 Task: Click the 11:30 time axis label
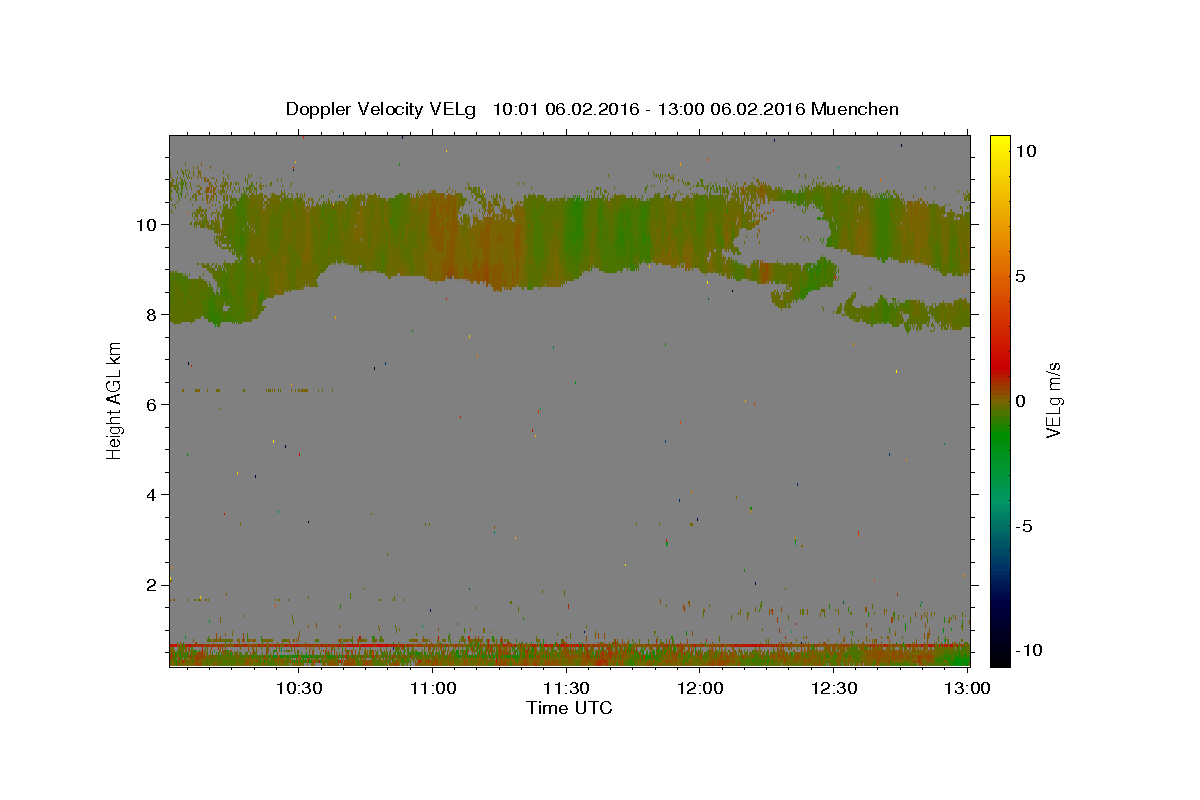566,689
